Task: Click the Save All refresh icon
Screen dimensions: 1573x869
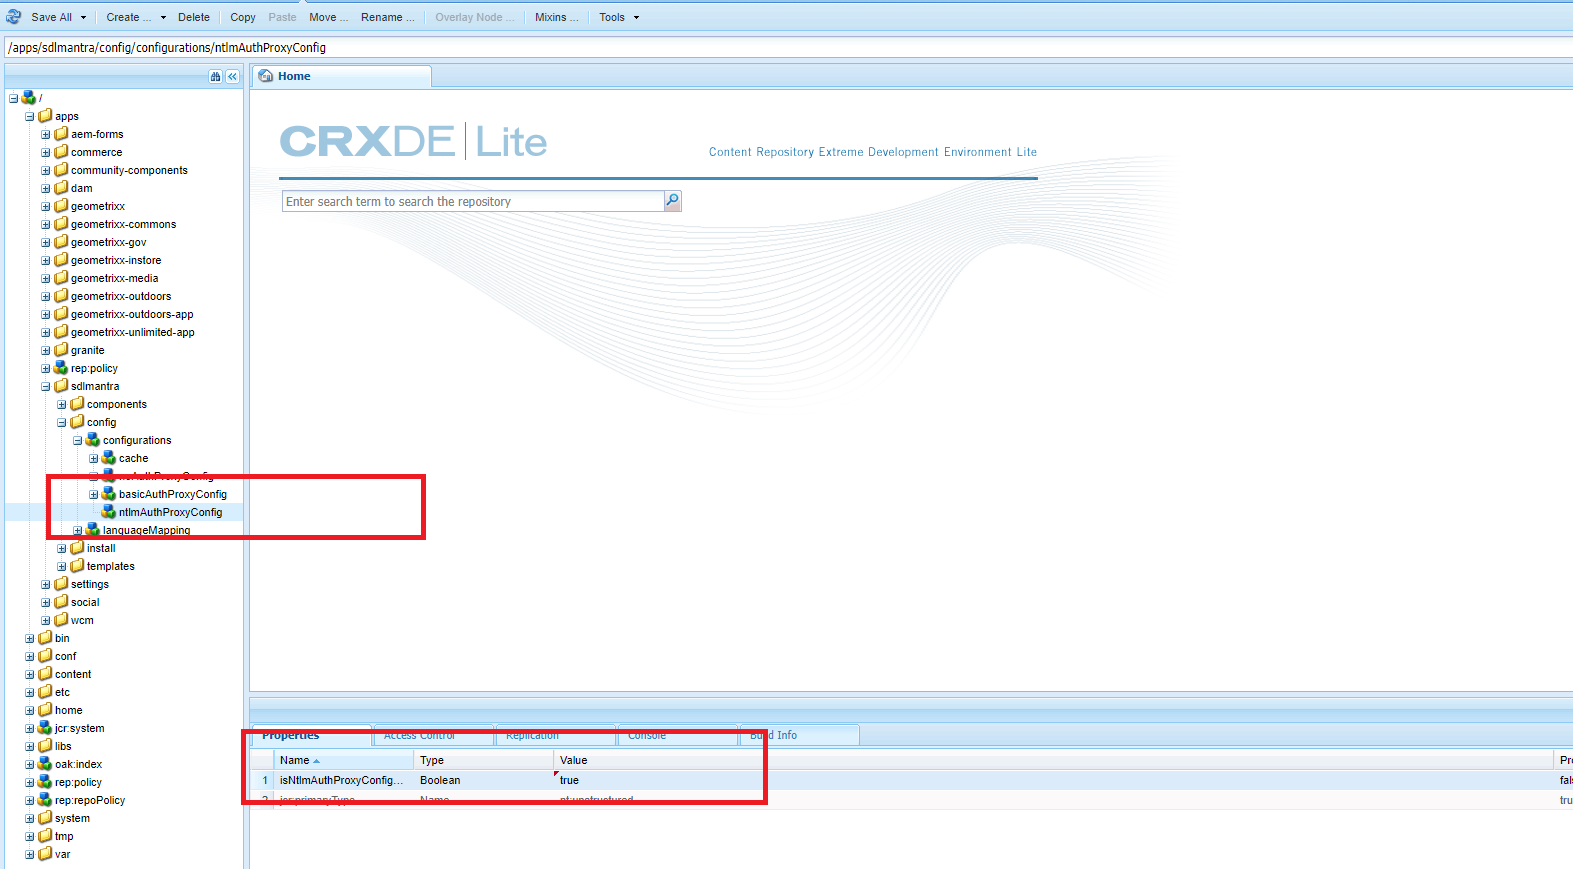Action: (14, 17)
